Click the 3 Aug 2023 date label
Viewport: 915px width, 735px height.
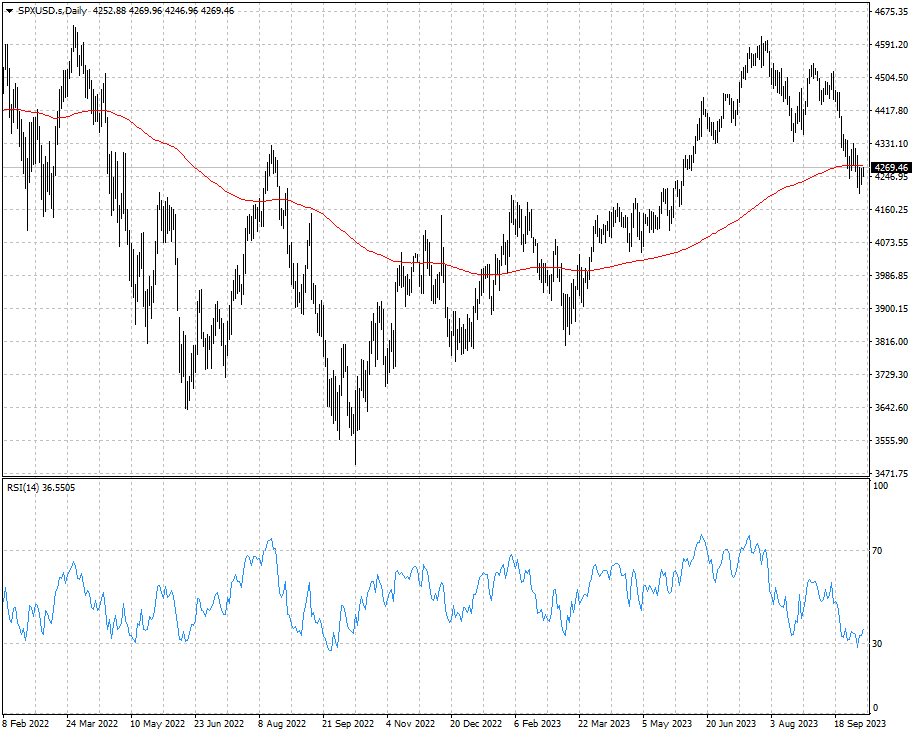794,724
